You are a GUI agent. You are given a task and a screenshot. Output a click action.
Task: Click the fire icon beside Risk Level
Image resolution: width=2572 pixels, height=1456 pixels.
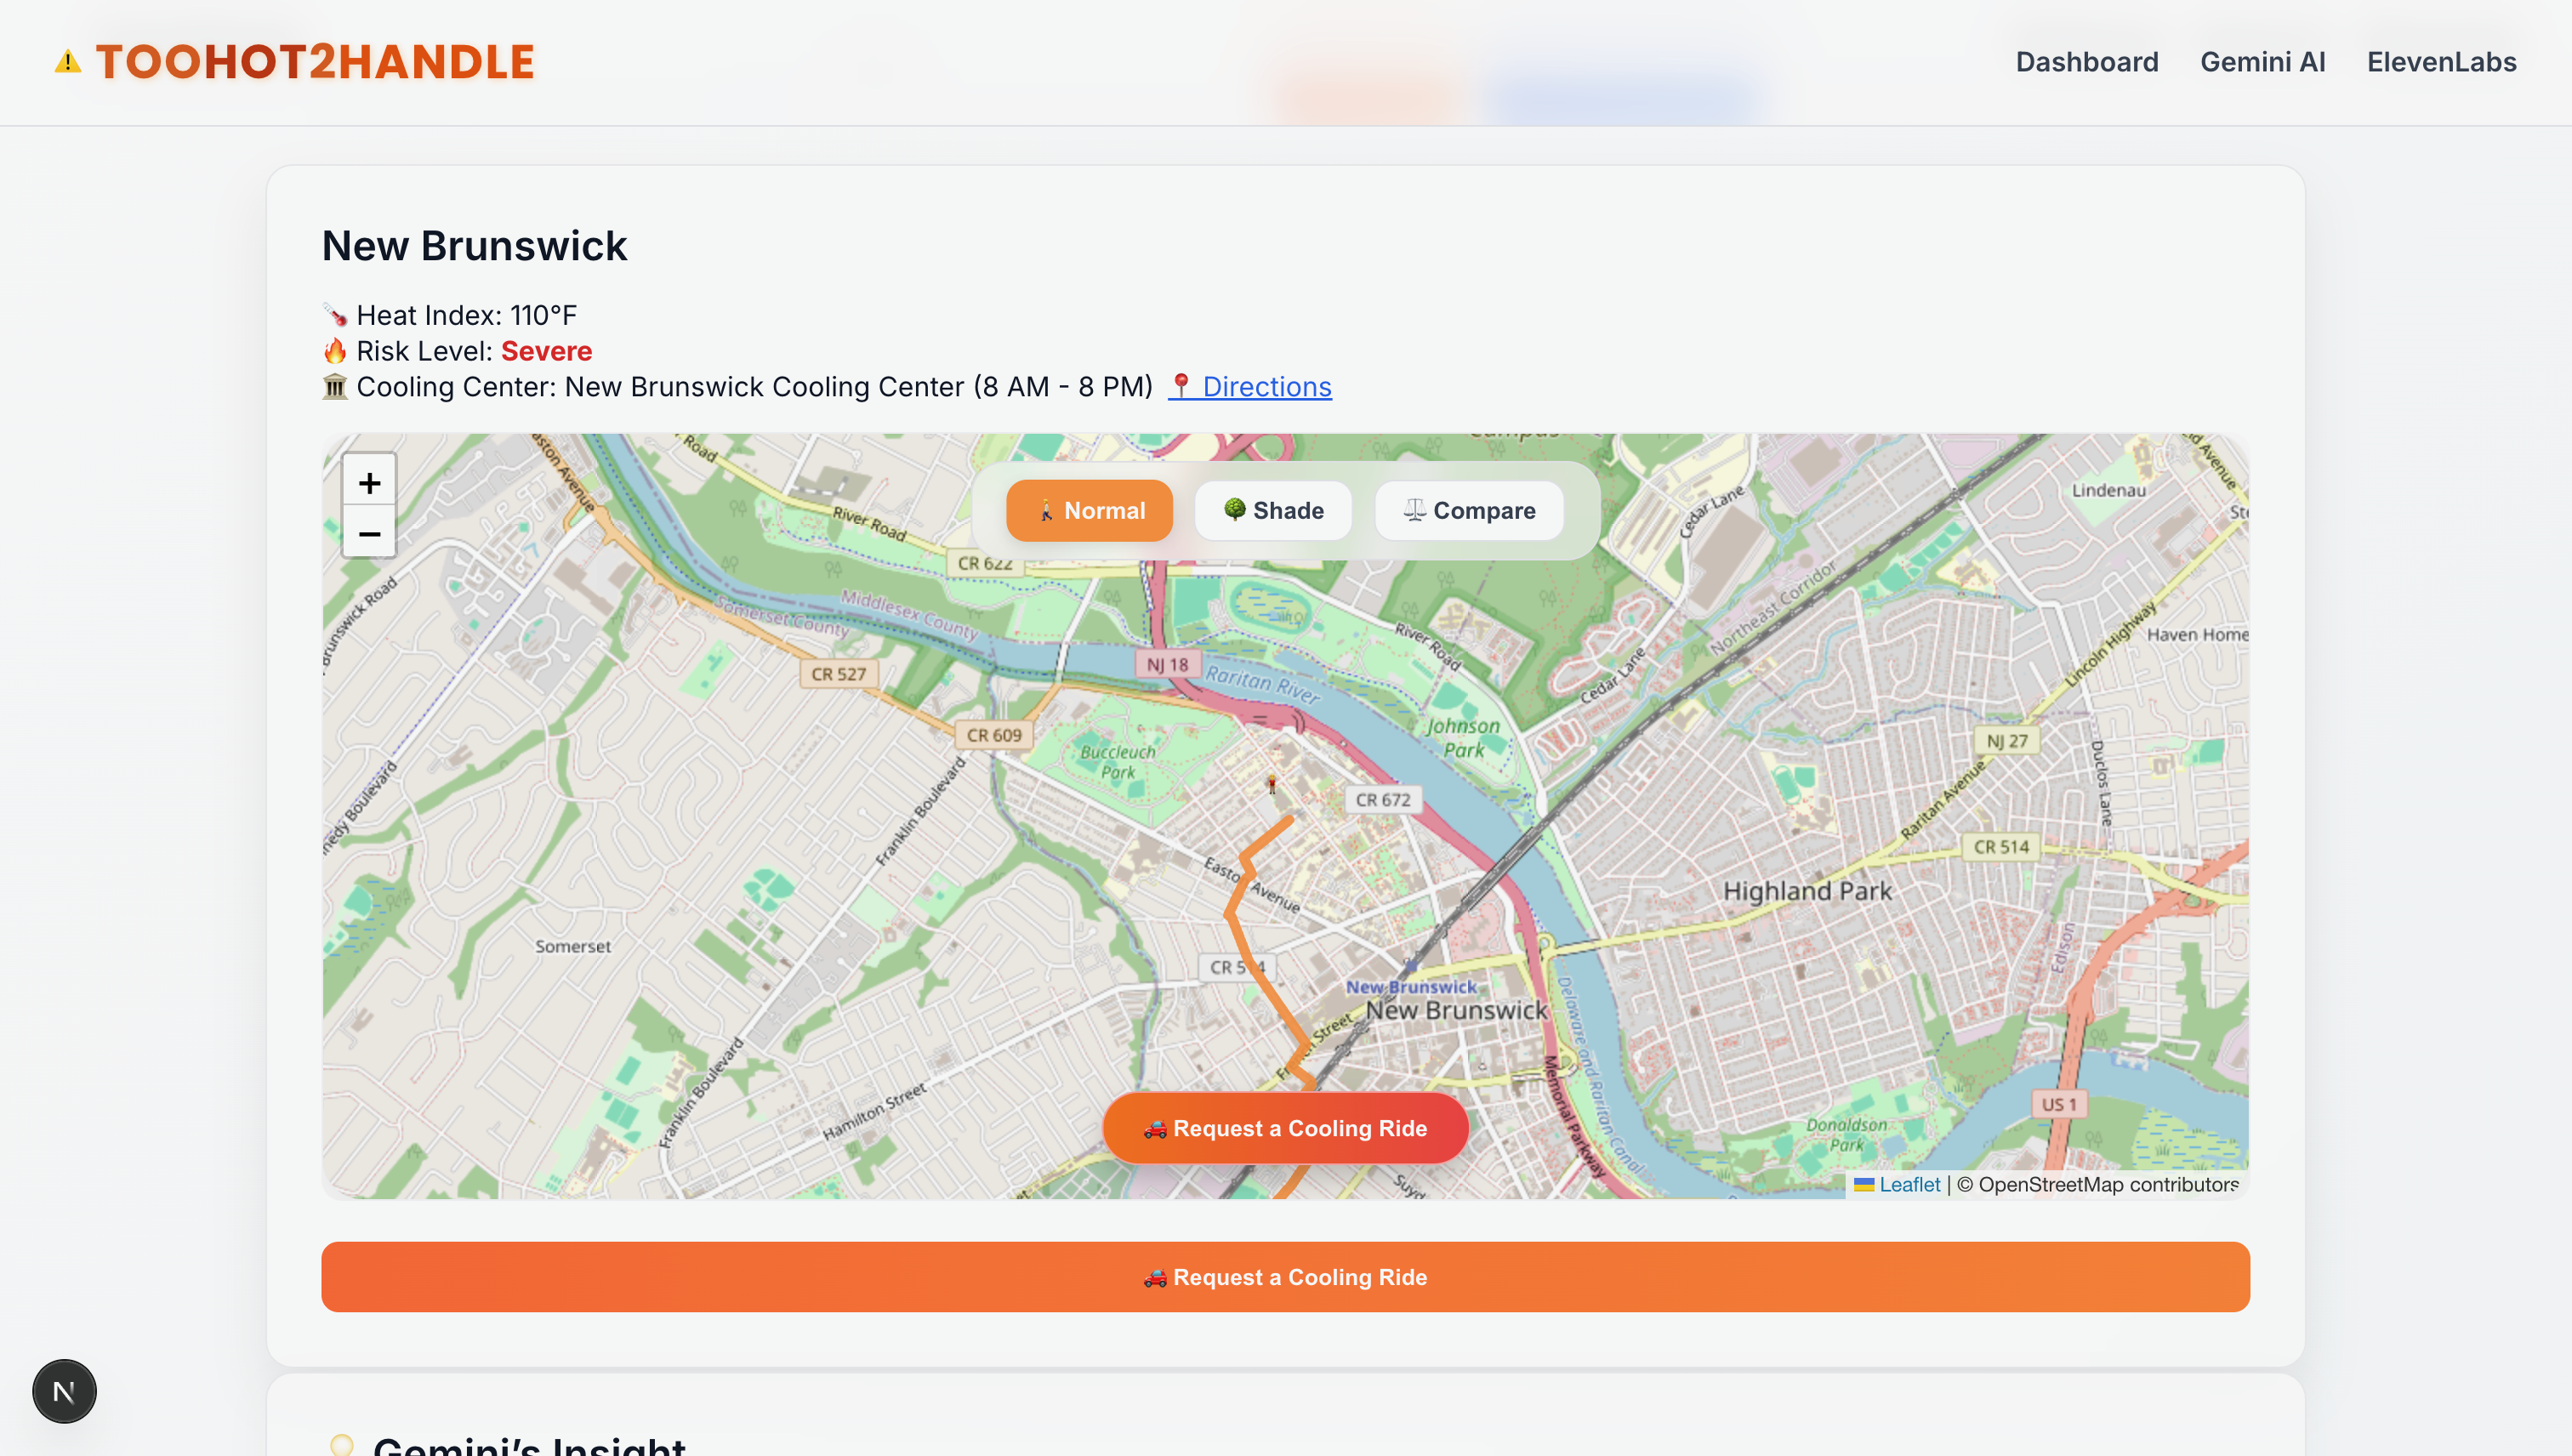click(335, 351)
